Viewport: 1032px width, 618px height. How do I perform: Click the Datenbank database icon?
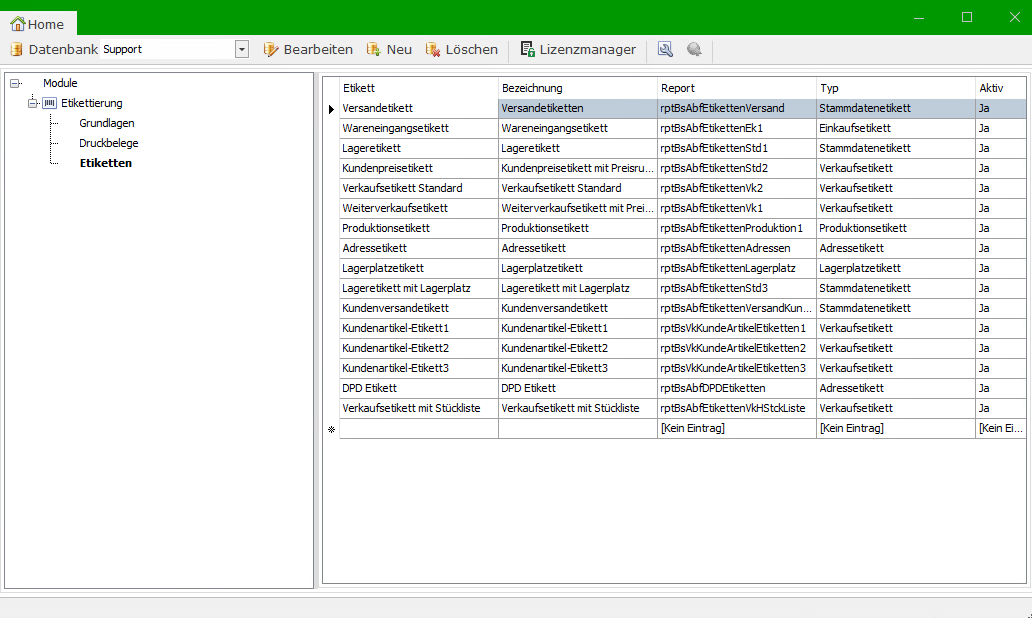click(16, 49)
